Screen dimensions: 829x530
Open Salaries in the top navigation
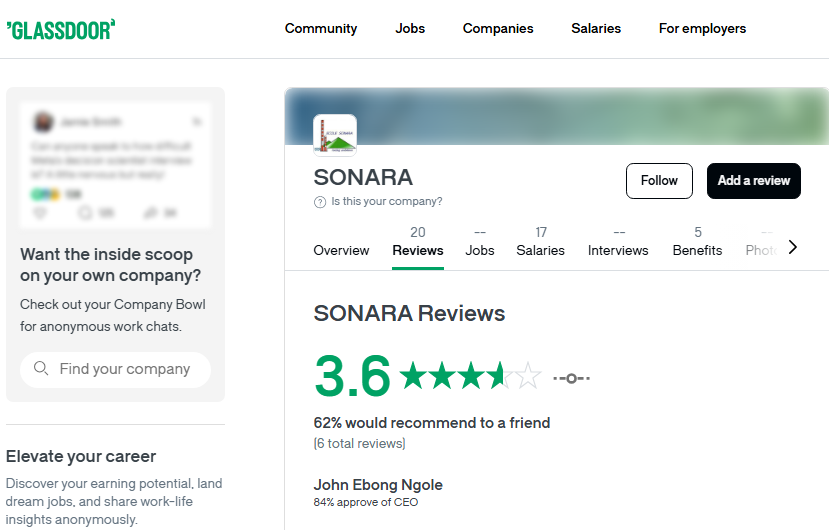click(x=596, y=29)
